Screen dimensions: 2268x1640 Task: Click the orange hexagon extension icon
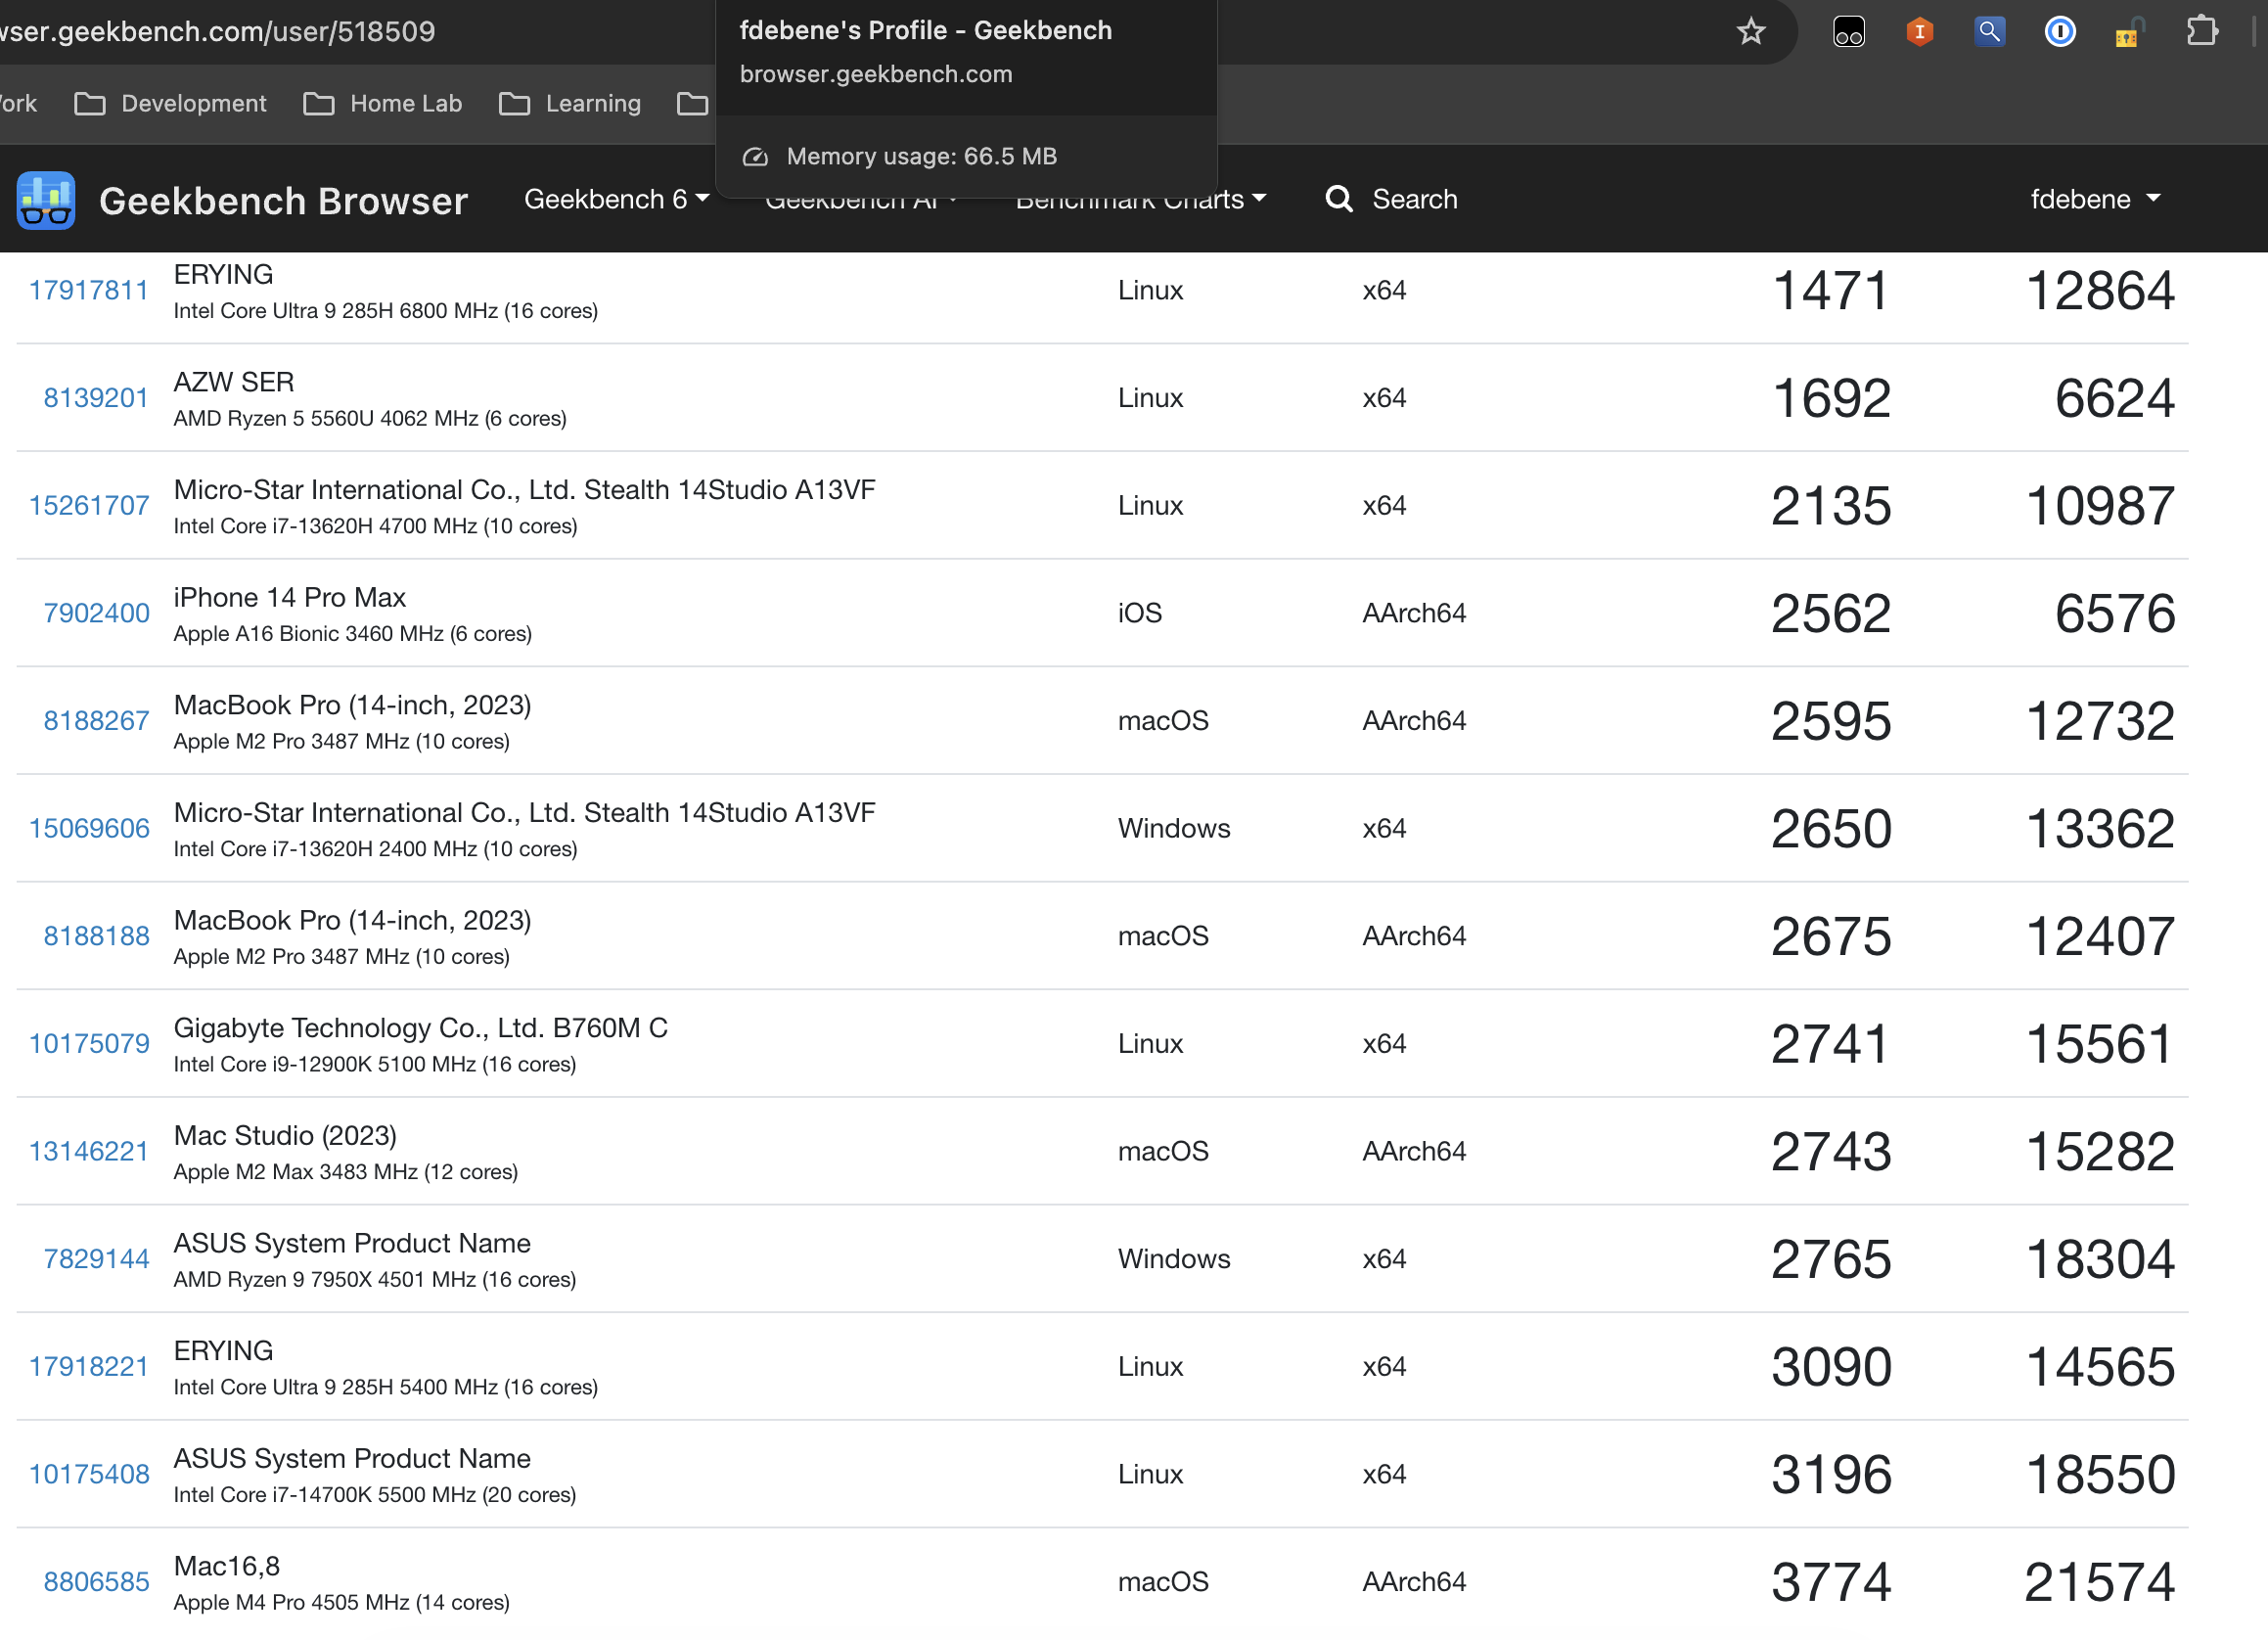pyautogui.click(x=1919, y=32)
